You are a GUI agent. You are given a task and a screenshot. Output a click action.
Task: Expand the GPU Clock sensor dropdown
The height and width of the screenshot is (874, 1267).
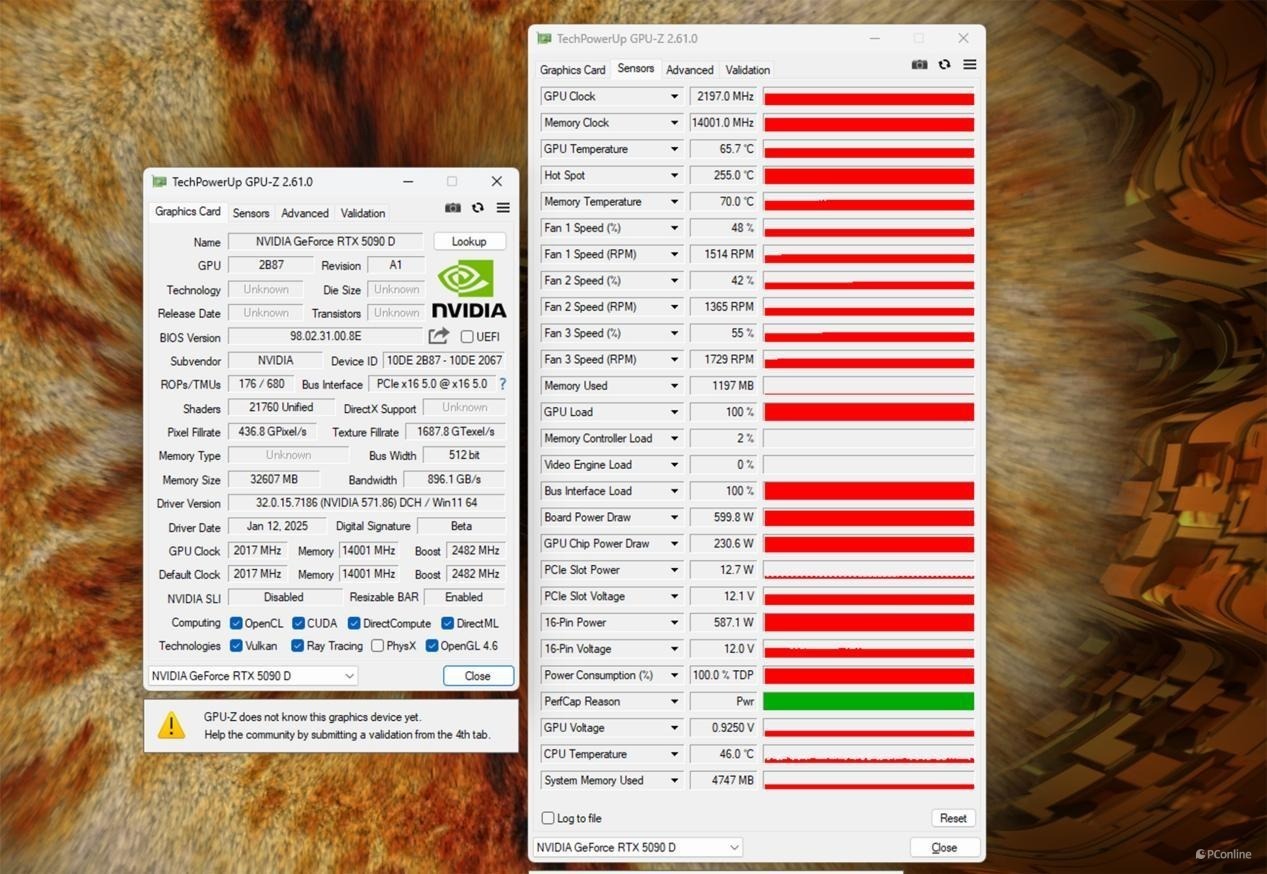[674, 97]
